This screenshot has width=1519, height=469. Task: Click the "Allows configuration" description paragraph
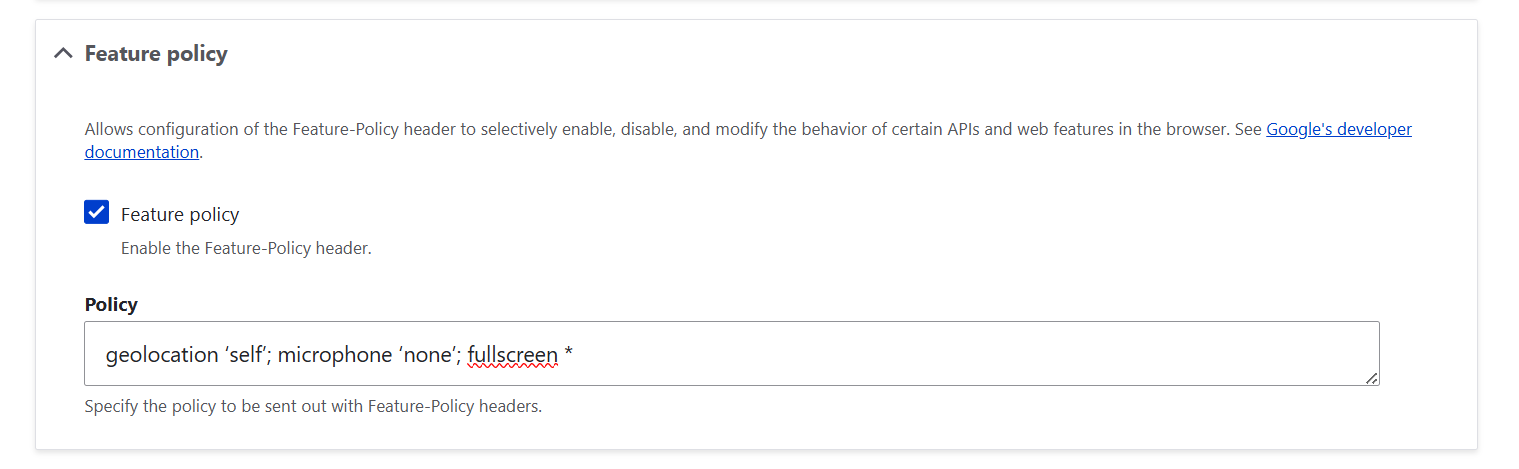coord(600,130)
